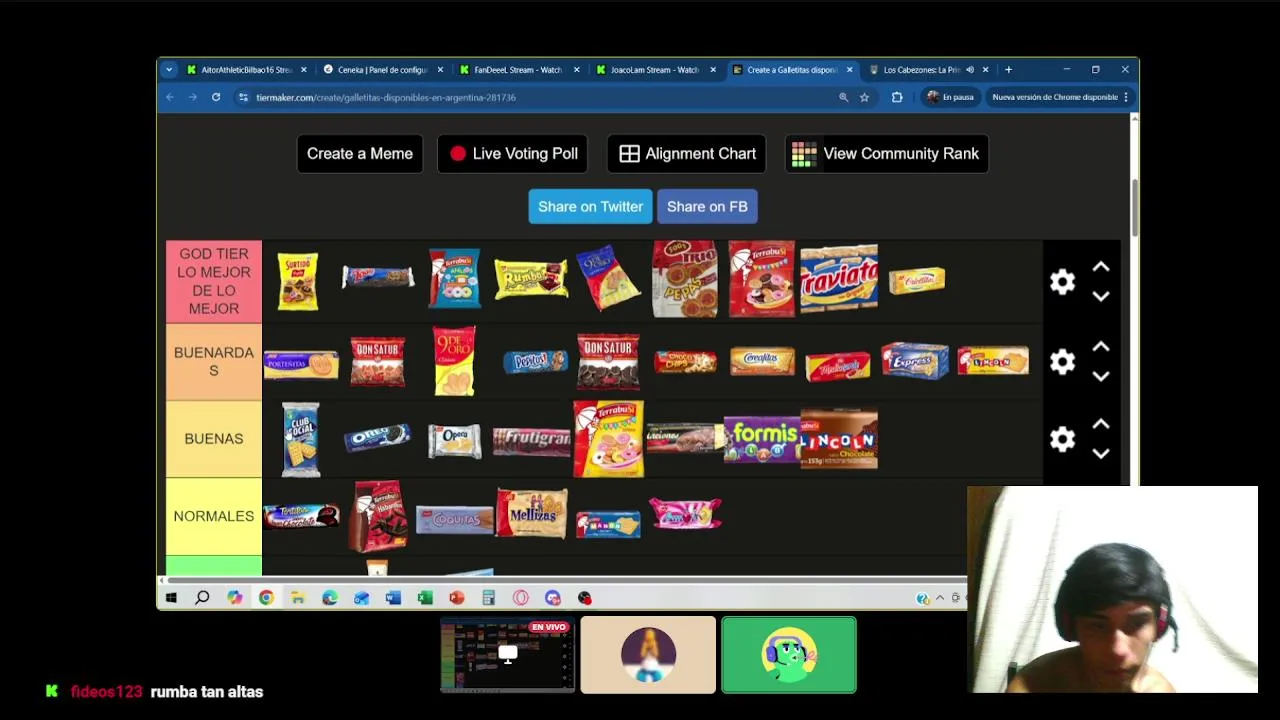The height and width of the screenshot is (720, 1280).
Task: View site information icon in address bar
Action: (243, 97)
